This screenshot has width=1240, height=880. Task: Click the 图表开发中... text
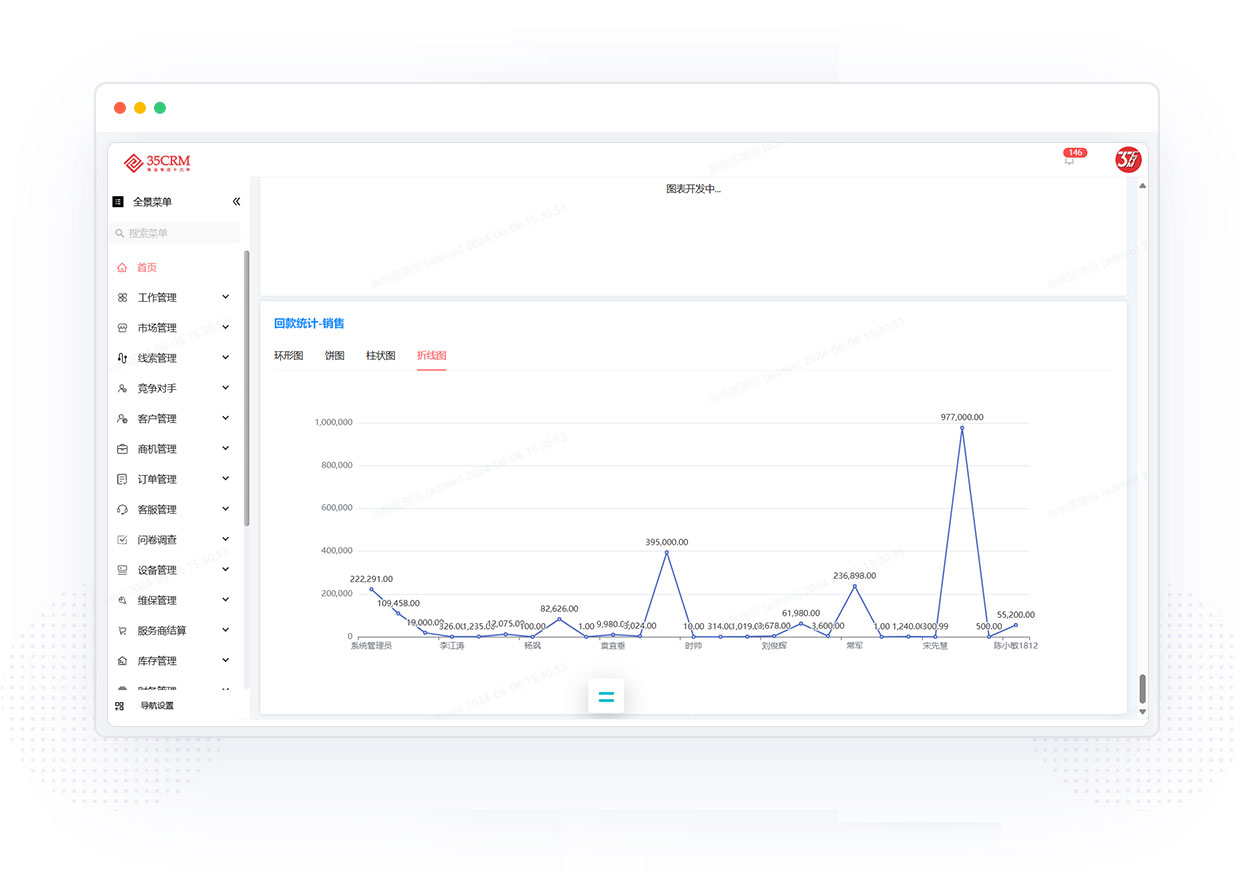pos(693,189)
